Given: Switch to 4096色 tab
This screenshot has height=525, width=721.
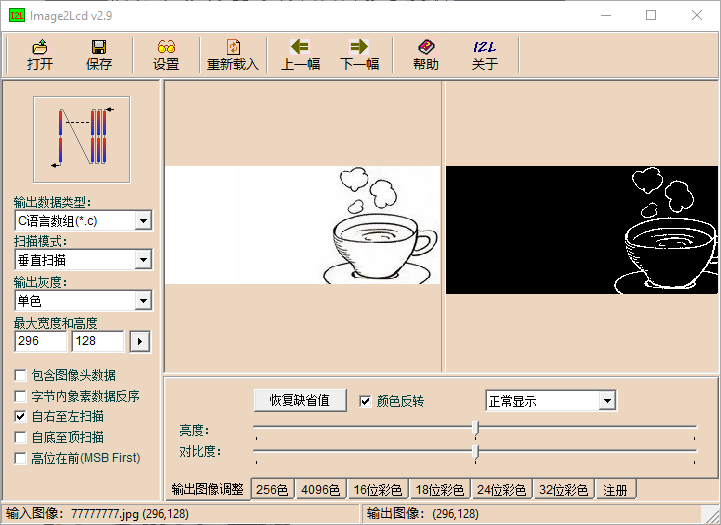Looking at the screenshot, I should 320,490.
